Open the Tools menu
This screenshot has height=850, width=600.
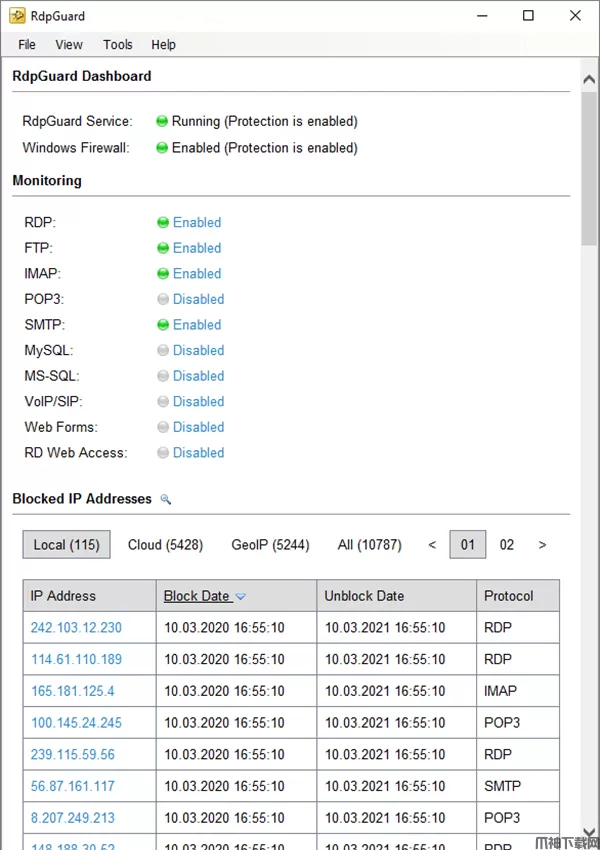point(118,44)
